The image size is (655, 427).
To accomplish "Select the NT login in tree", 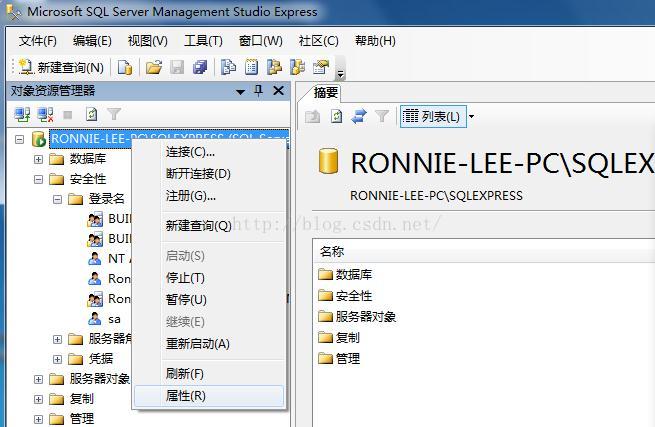I will [110, 259].
